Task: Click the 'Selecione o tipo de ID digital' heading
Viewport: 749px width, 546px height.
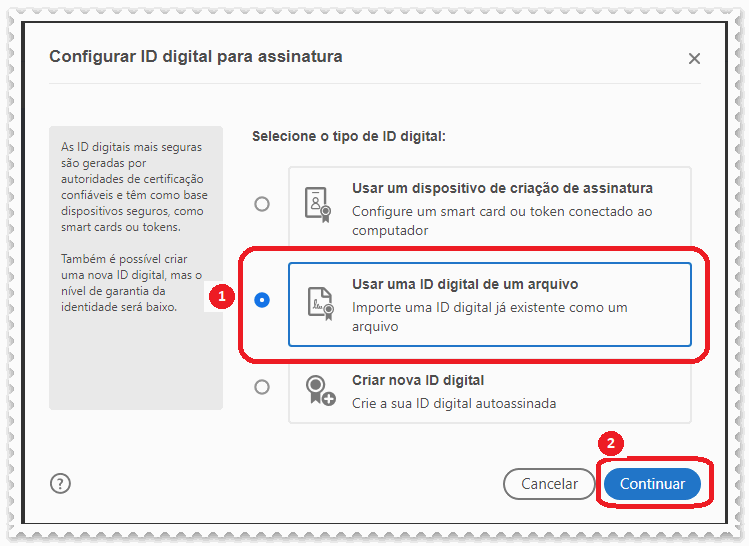Action: (348, 136)
